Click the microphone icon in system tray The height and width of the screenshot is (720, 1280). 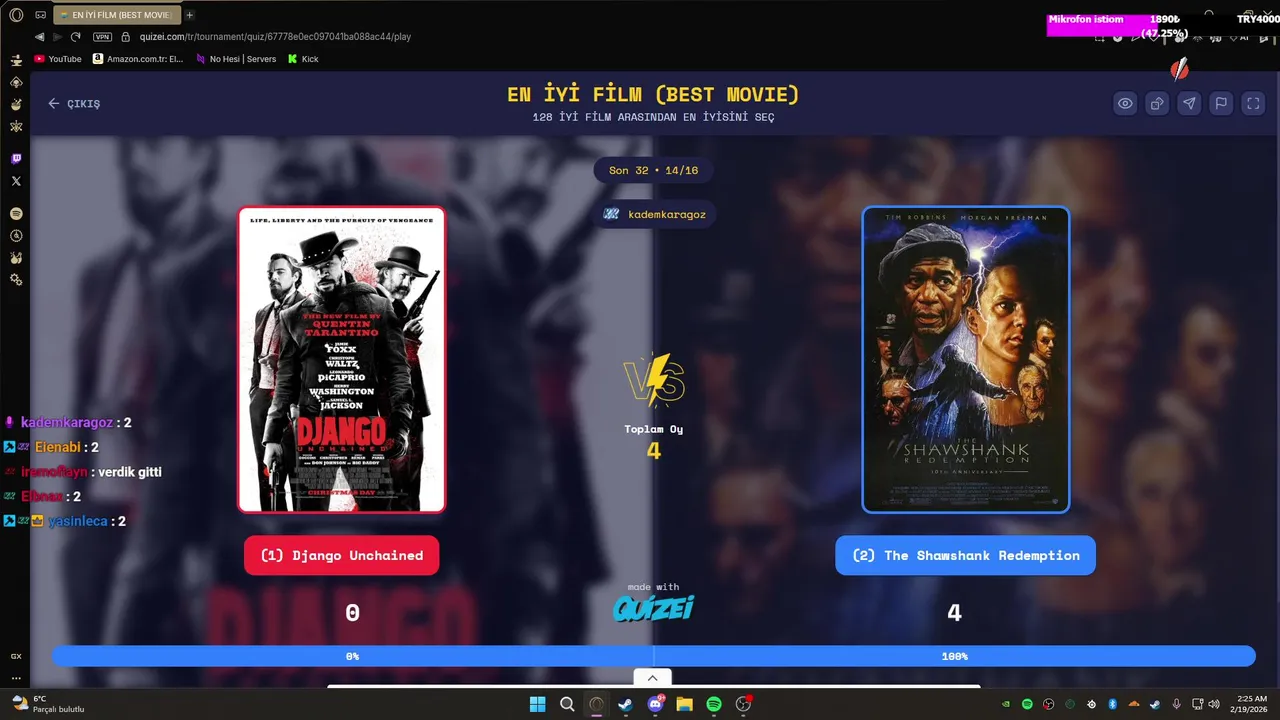pos(1177,704)
